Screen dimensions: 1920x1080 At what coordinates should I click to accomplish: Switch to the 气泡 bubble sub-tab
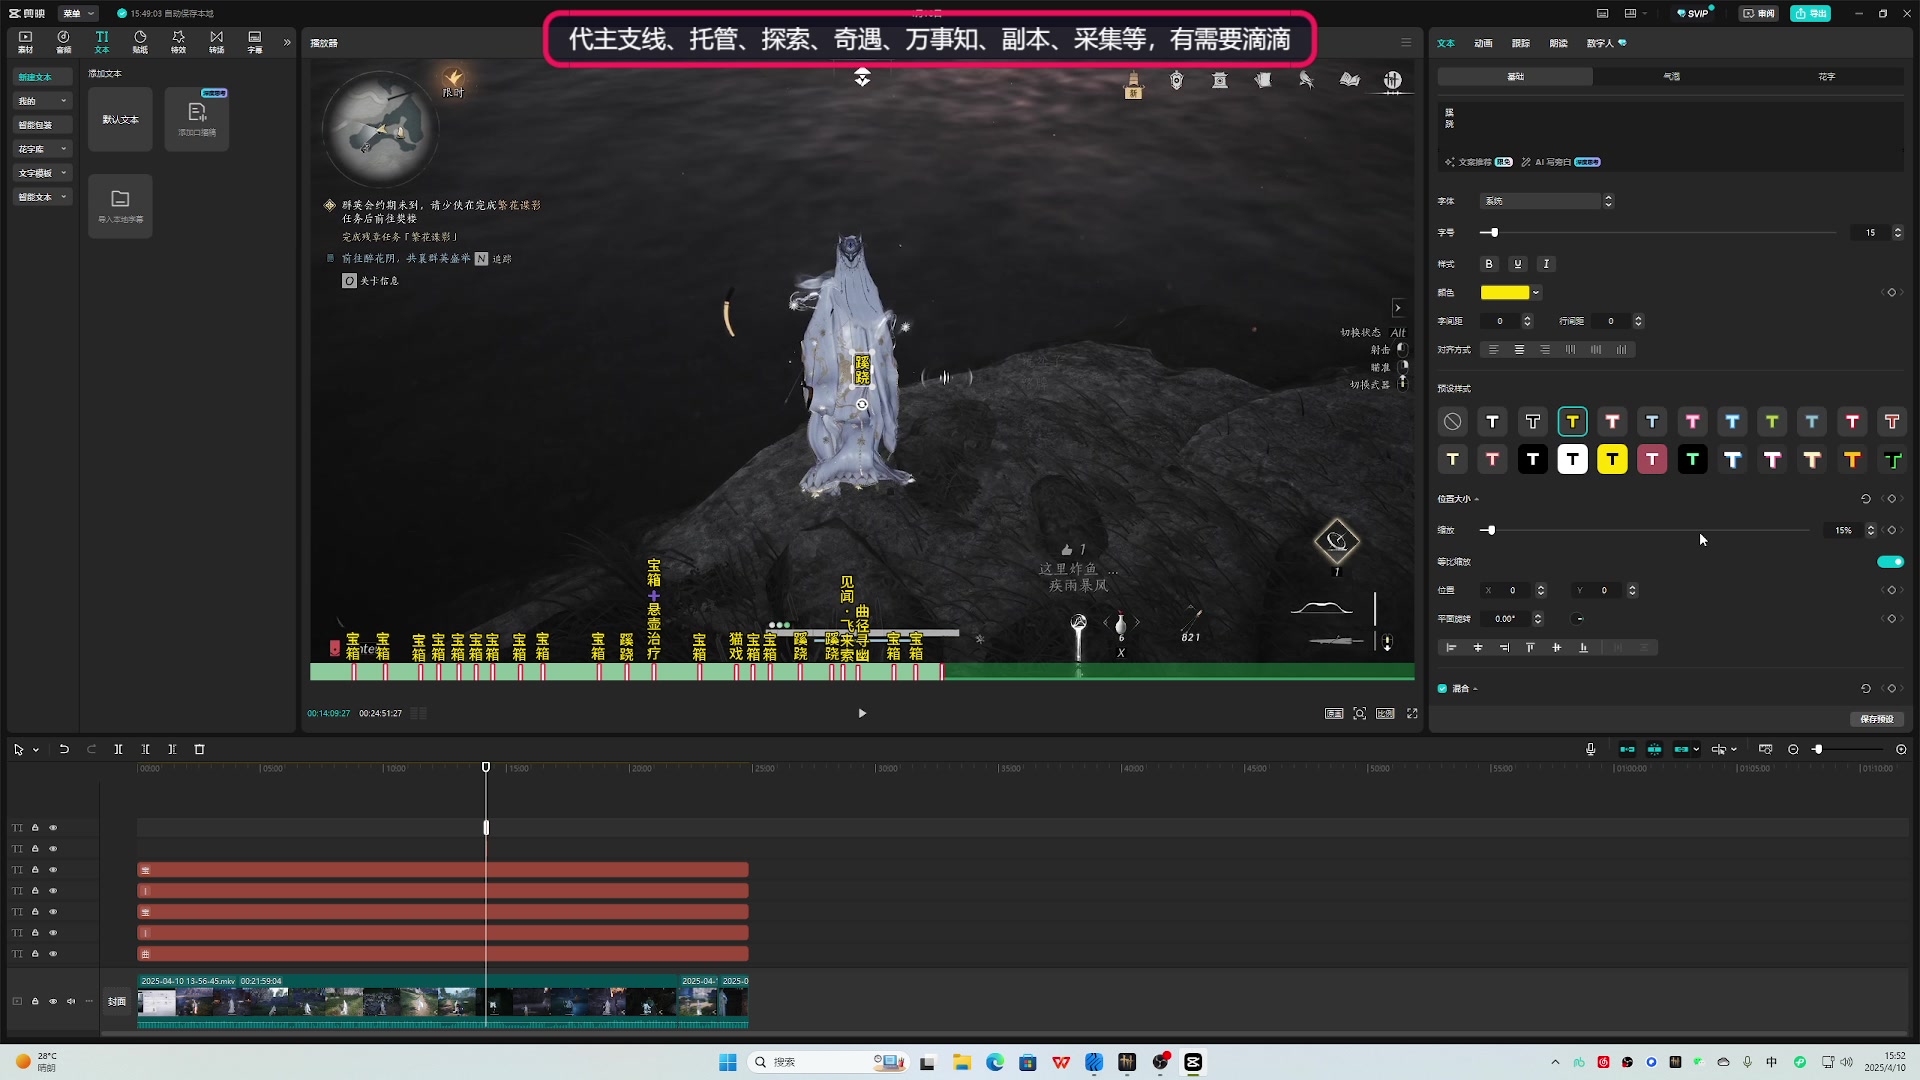coord(1672,77)
